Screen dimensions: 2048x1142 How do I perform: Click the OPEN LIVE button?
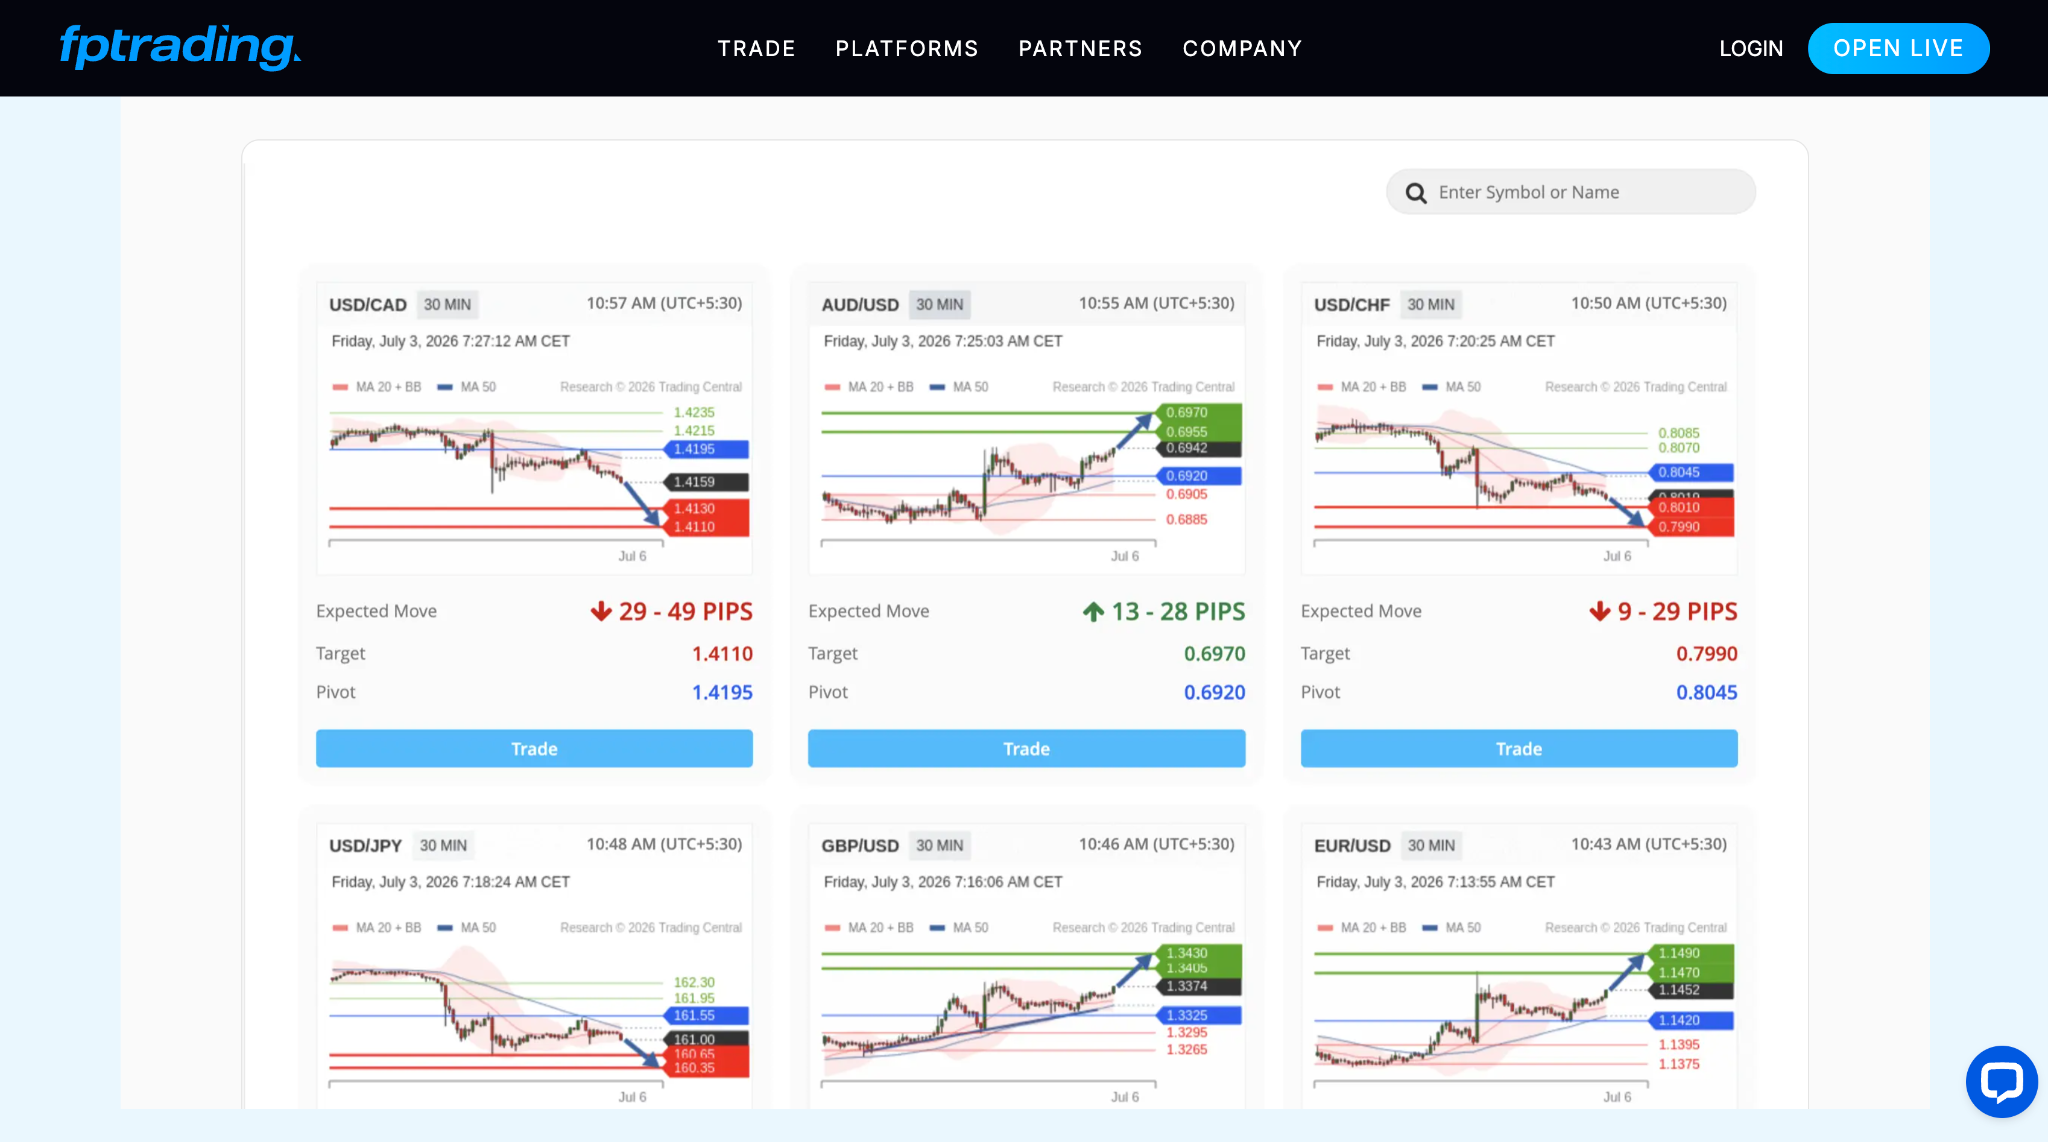(1898, 48)
